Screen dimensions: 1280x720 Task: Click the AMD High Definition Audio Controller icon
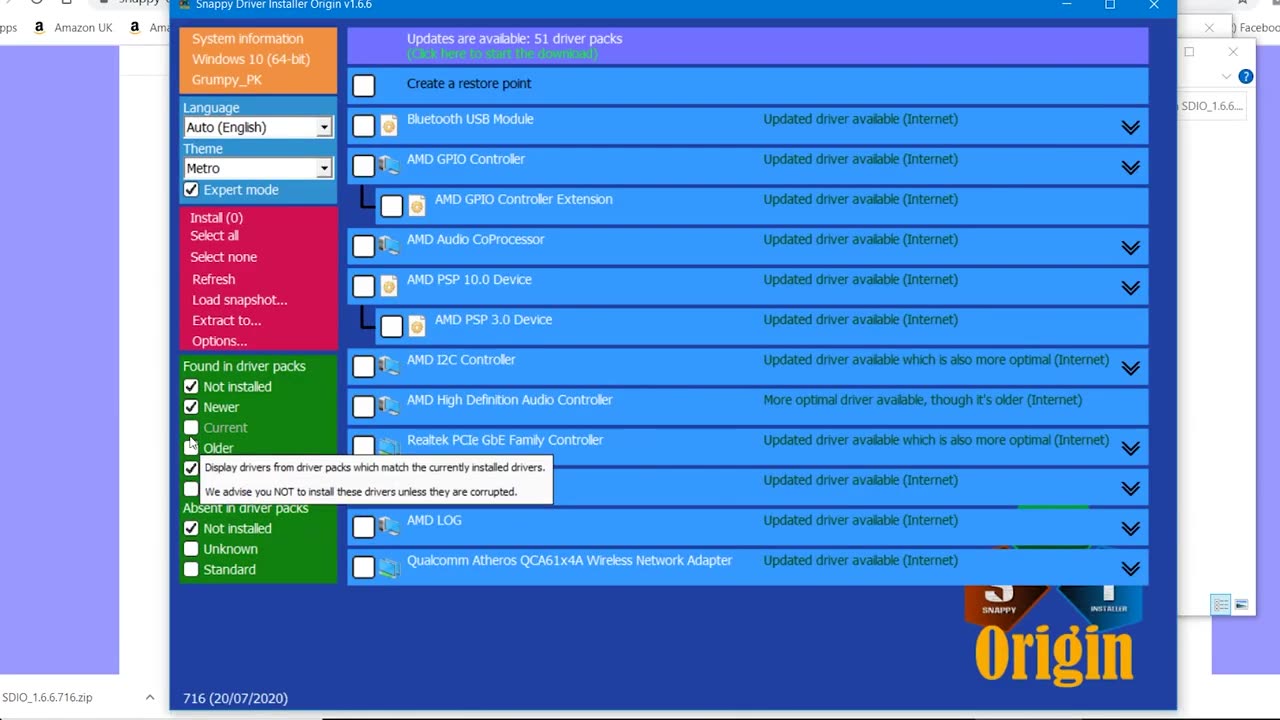pyautogui.click(x=389, y=406)
